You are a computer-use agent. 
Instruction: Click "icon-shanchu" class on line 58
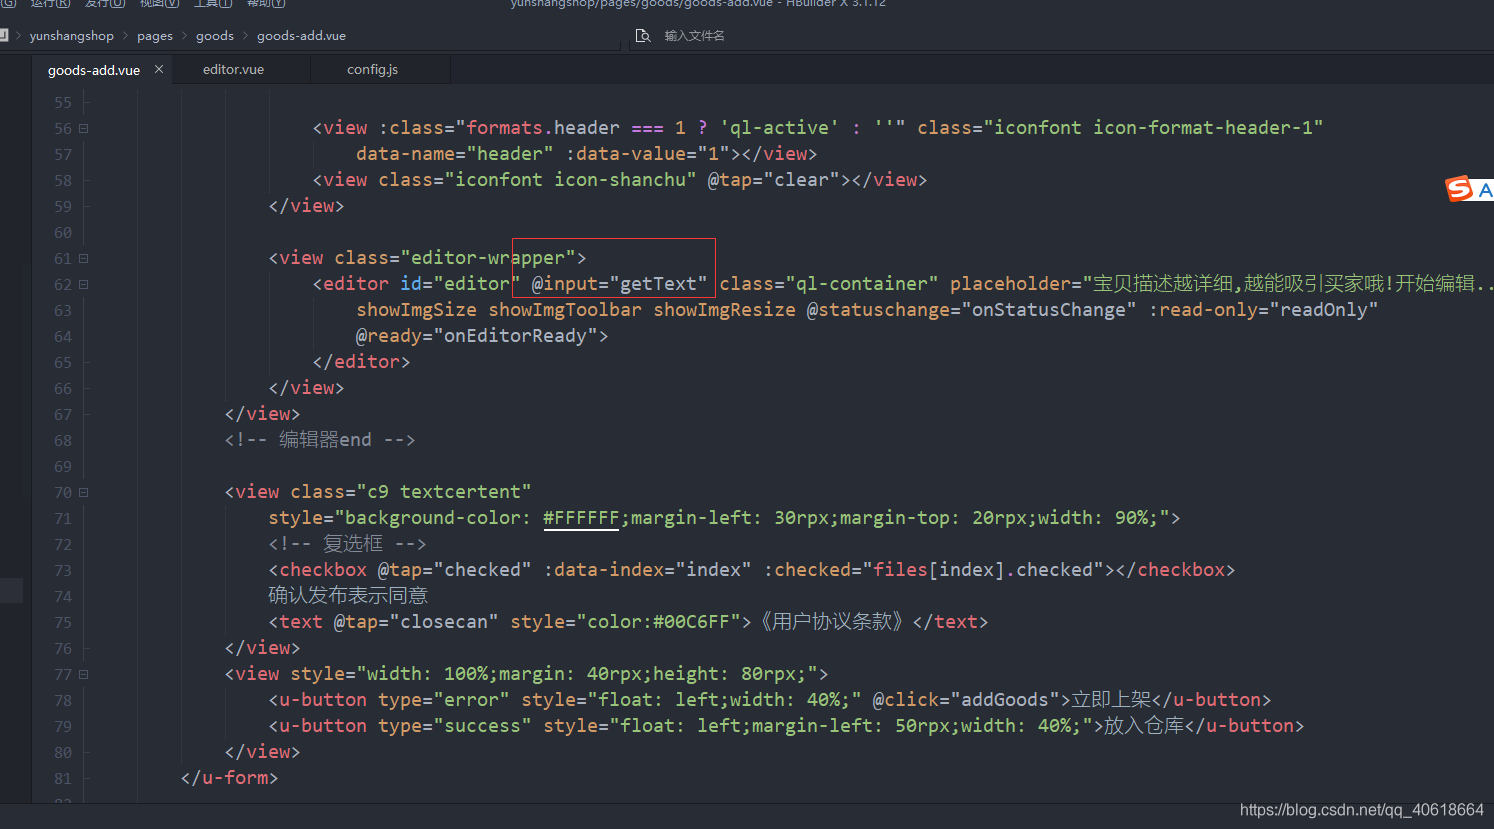click(620, 180)
